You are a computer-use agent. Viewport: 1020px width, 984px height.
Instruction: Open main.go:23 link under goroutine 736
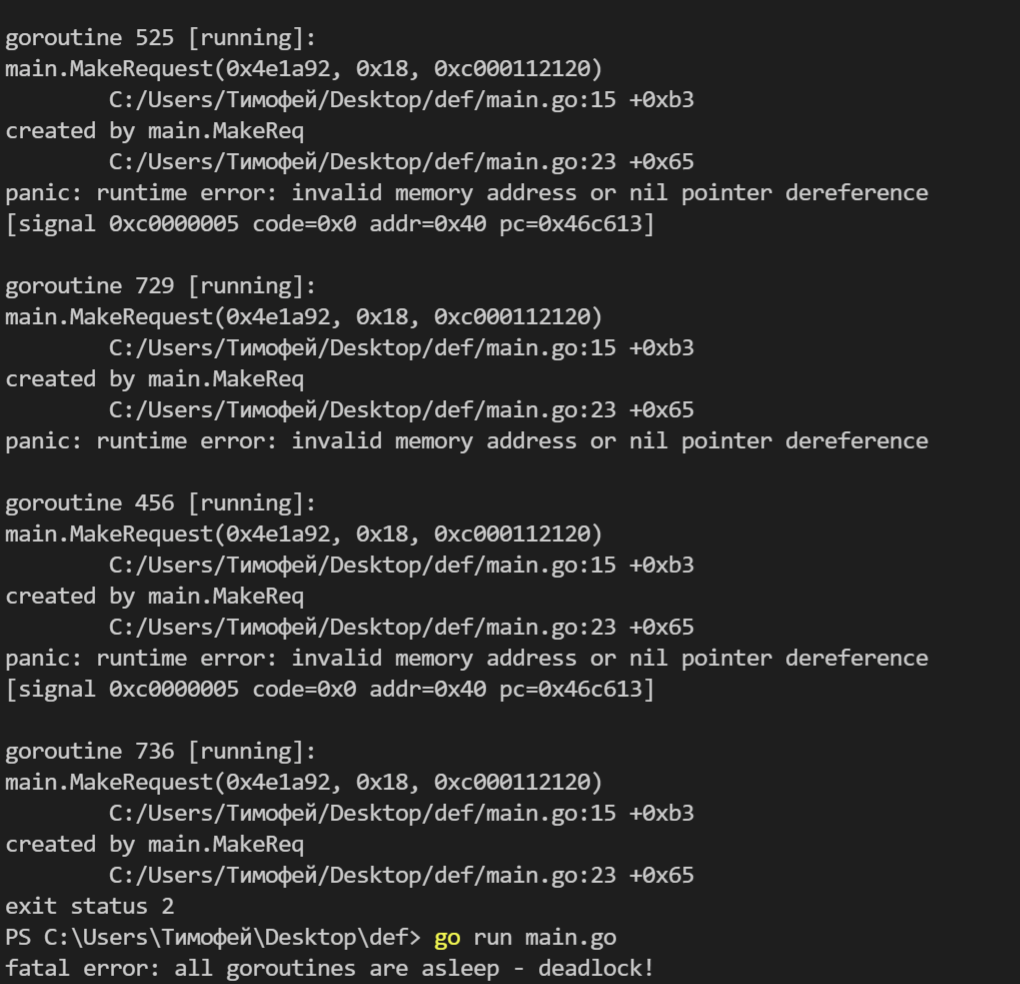(362, 875)
